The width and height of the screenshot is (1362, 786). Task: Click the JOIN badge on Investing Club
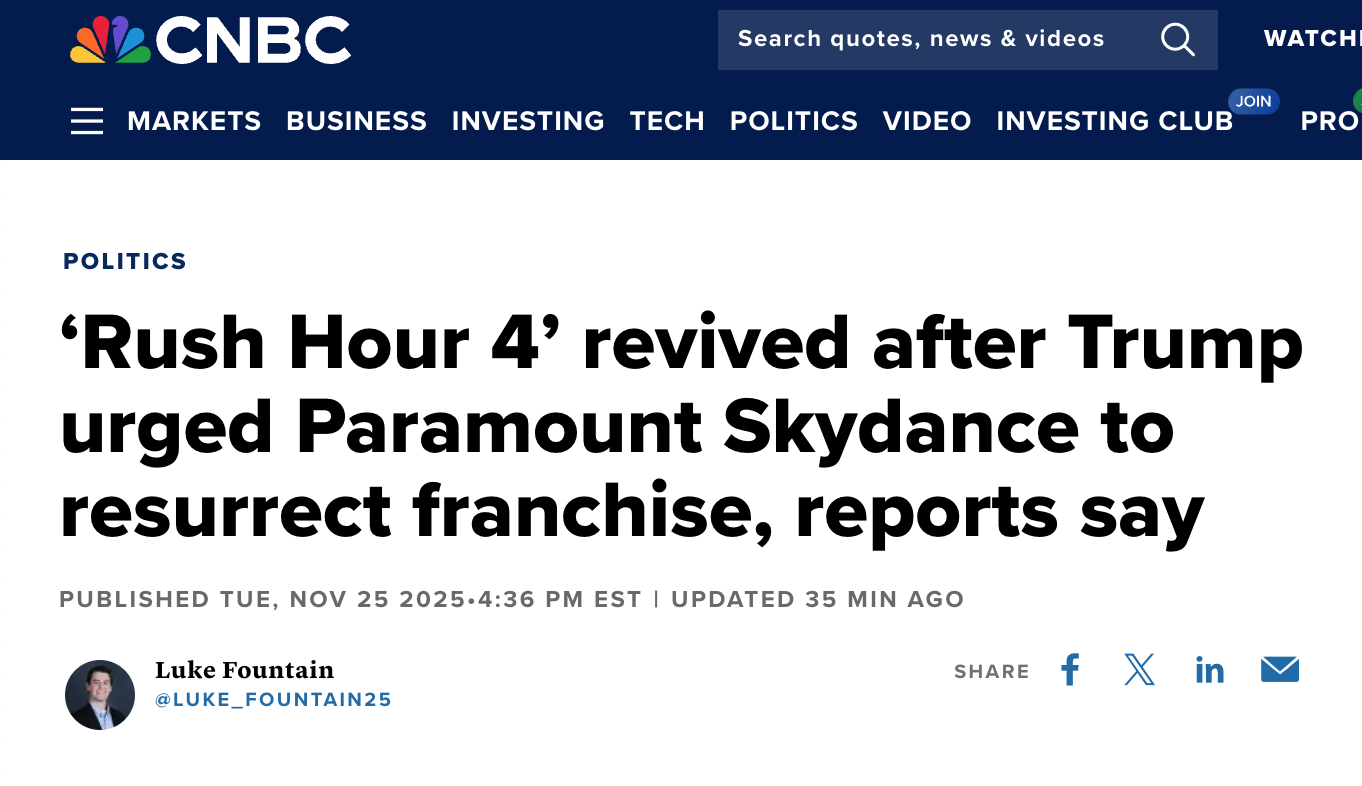tap(1253, 101)
